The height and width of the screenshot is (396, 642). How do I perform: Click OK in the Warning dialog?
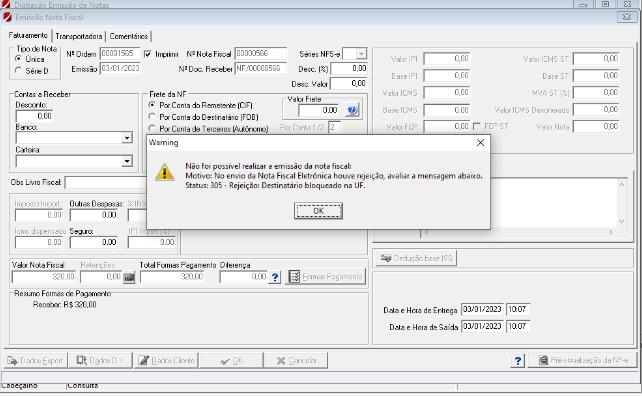coord(318,211)
